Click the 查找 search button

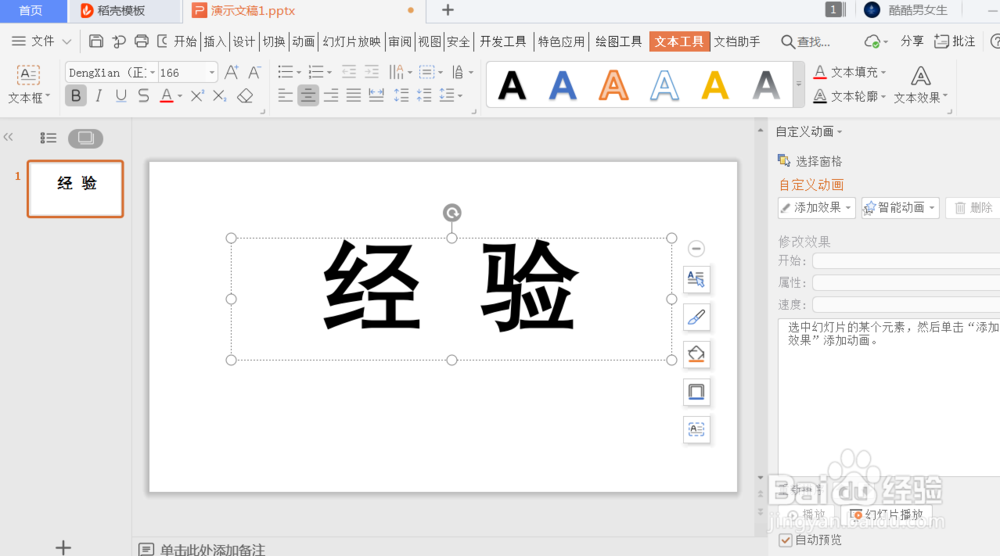(x=805, y=41)
